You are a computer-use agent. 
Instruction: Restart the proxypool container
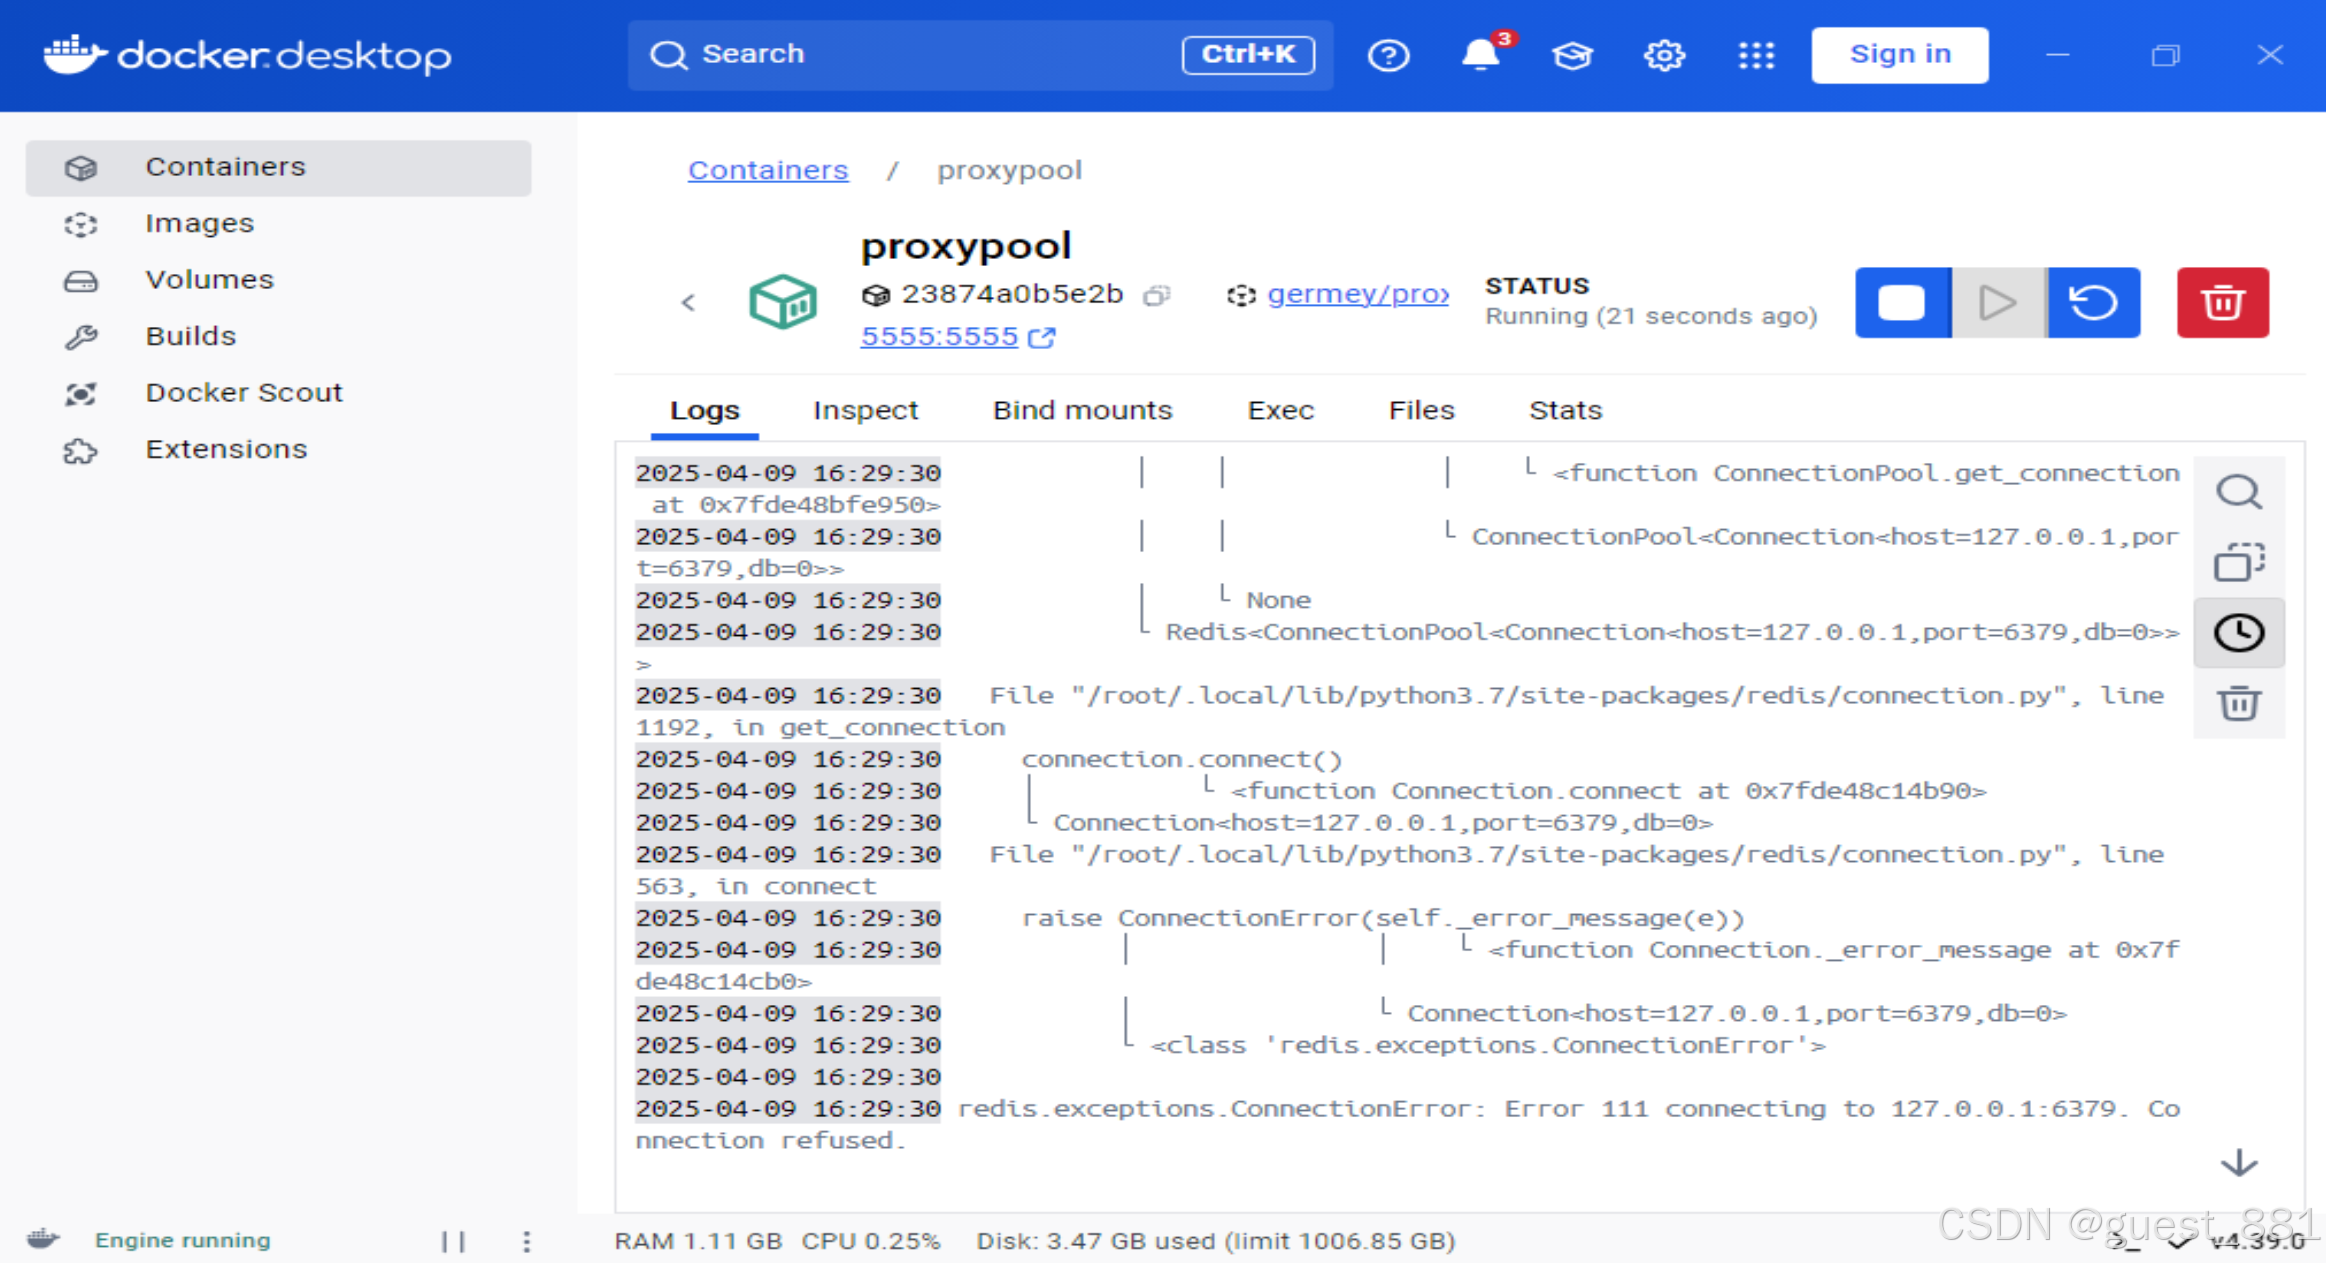coord(2093,302)
